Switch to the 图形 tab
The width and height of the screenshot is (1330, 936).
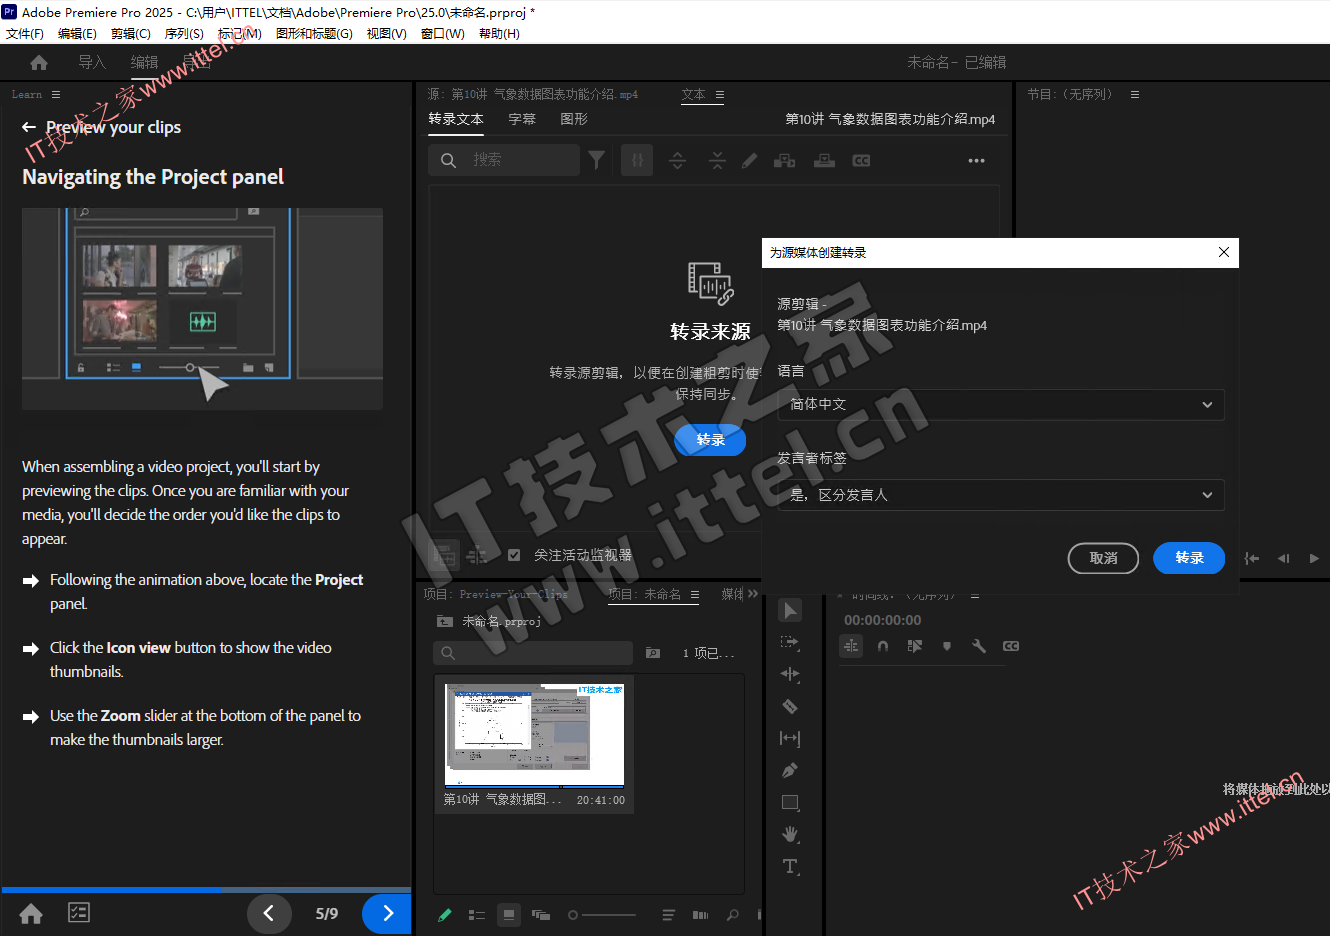click(x=574, y=119)
